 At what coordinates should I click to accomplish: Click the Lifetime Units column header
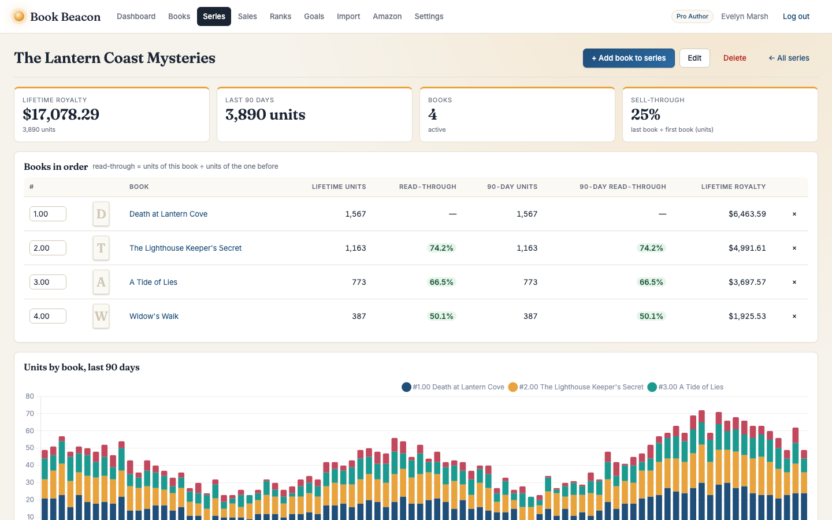pyautogui.click(x=339, y=187)
